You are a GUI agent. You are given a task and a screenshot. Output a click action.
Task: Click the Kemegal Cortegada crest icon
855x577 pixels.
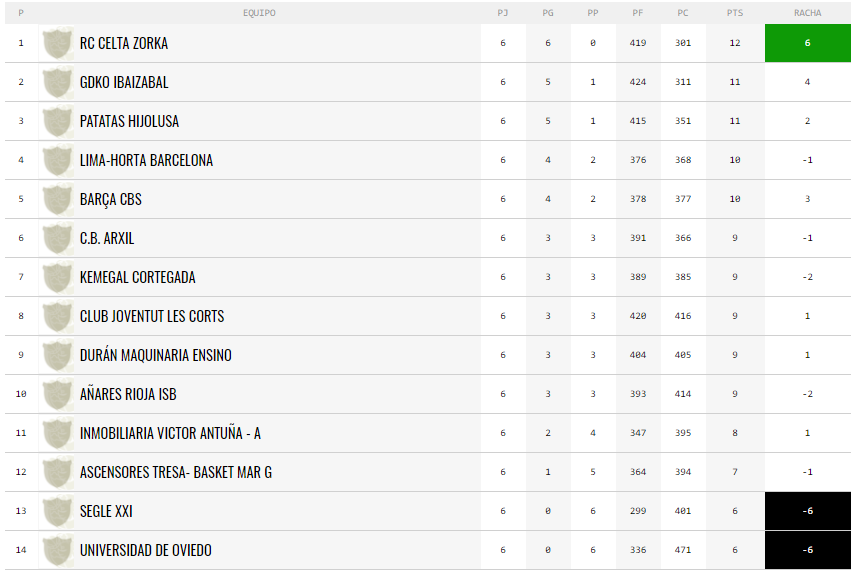coord(57,277)
